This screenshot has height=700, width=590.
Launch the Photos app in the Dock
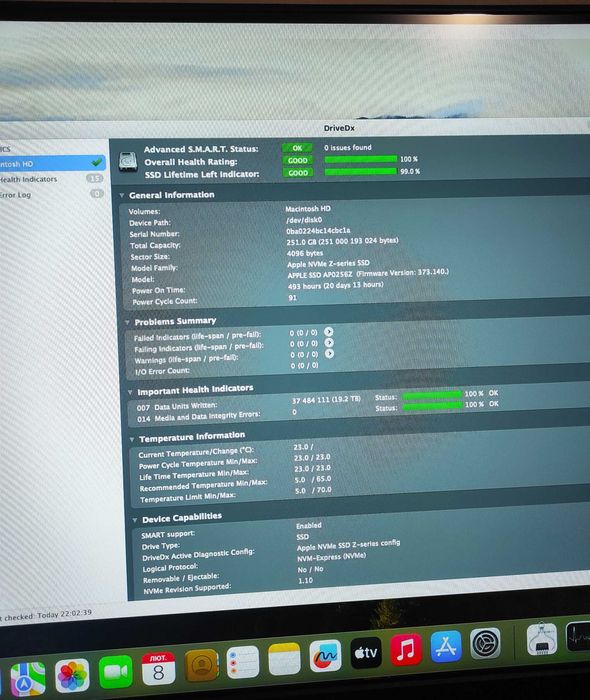[72, 675]
